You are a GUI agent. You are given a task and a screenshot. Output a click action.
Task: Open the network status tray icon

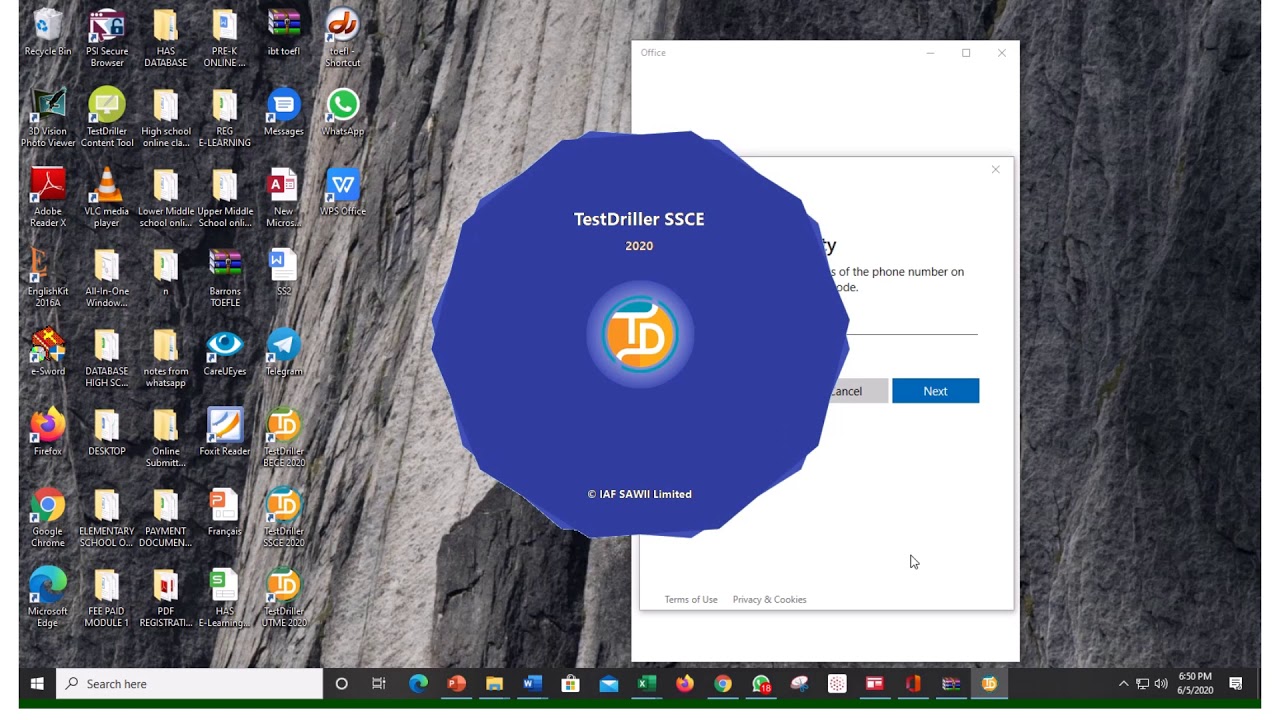pos(1142,684)
